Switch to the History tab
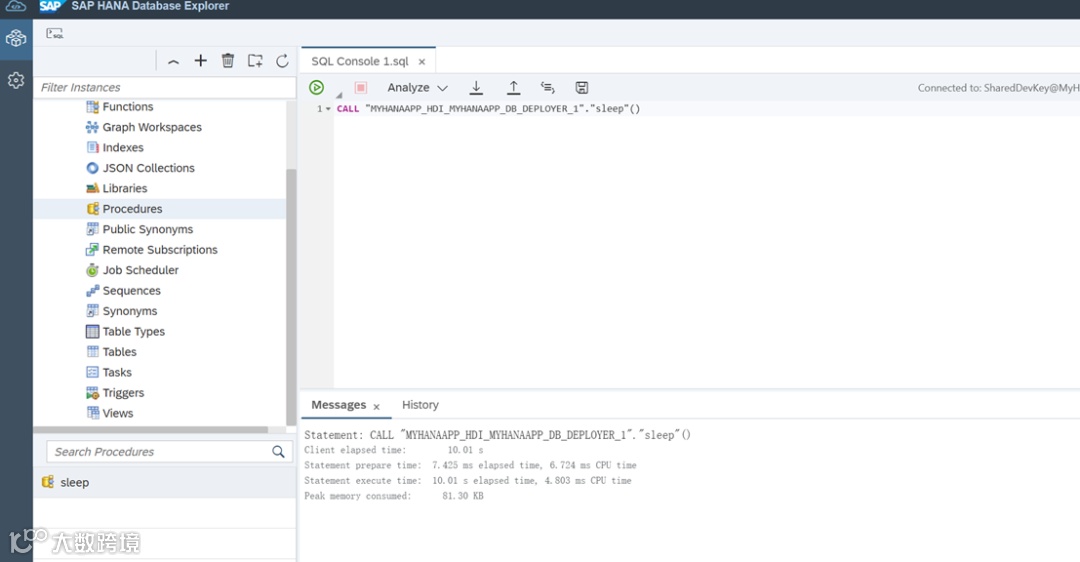1080x562 pixels. pyautogui.click(x=420, y=405)
